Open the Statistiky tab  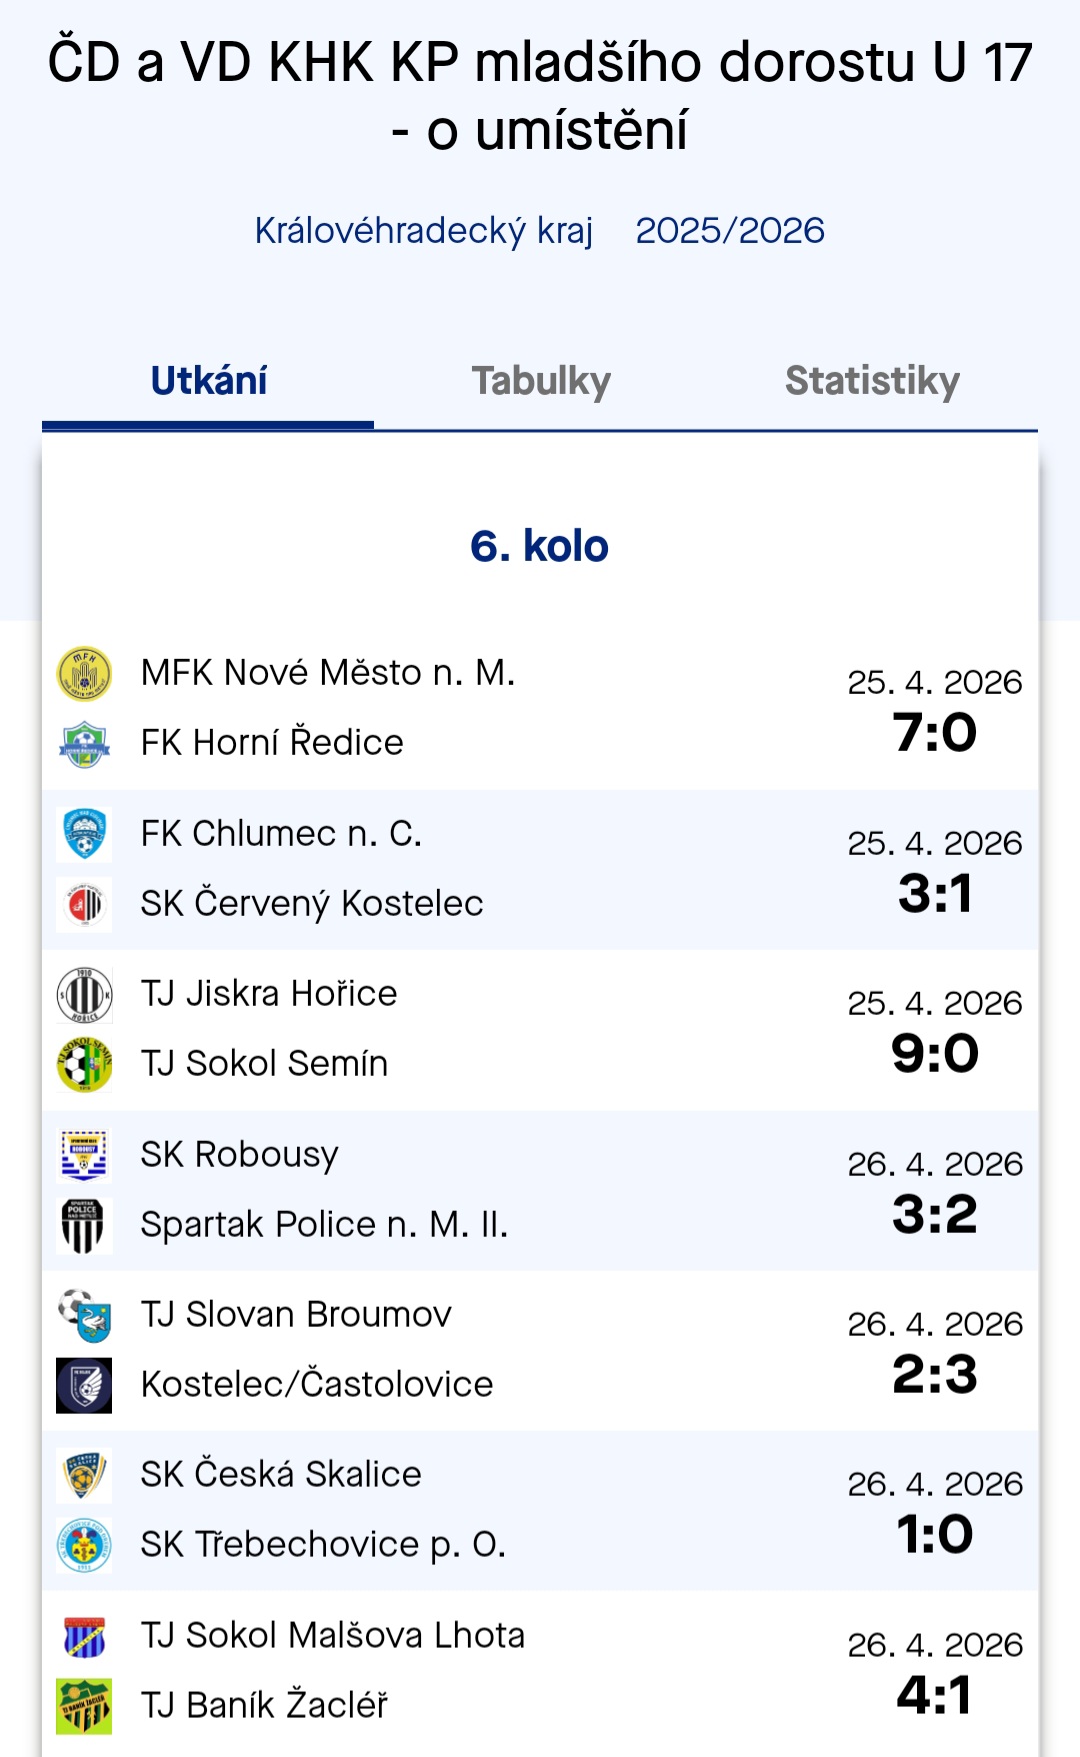pos(872,381)
